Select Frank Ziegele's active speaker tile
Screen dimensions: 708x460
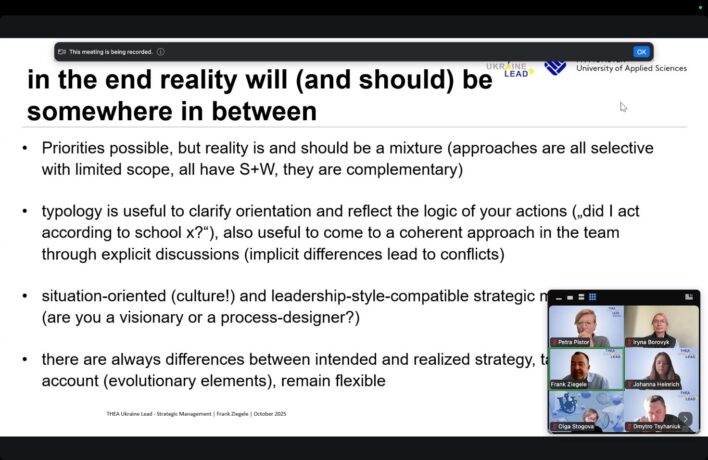pos(586,368)
